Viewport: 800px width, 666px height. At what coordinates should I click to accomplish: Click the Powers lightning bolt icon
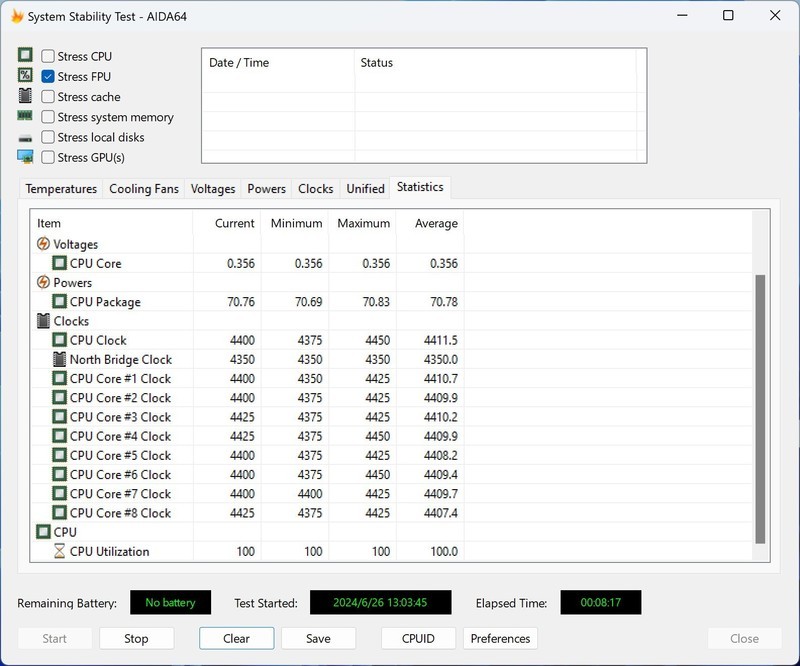[43, 283]
